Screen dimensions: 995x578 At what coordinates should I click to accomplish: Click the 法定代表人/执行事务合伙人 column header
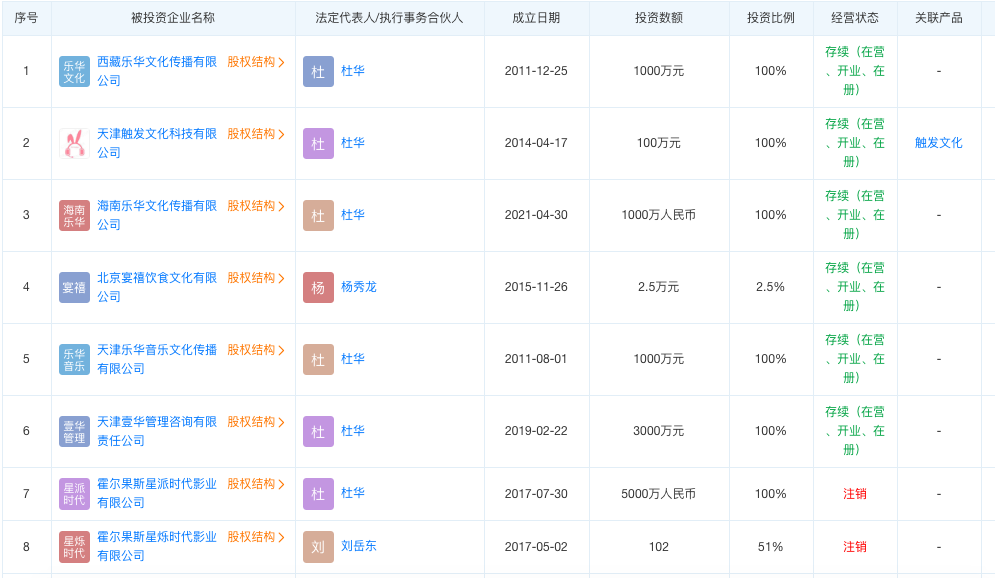coord(389,18)
